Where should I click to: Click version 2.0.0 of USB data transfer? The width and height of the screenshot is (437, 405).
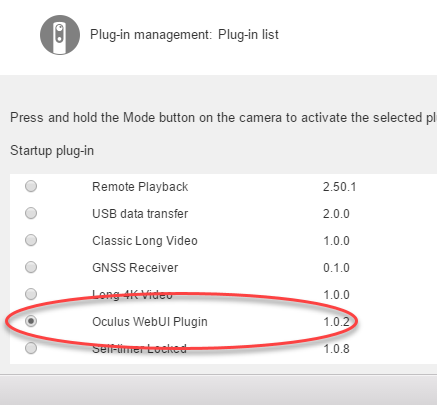point(336,214)
